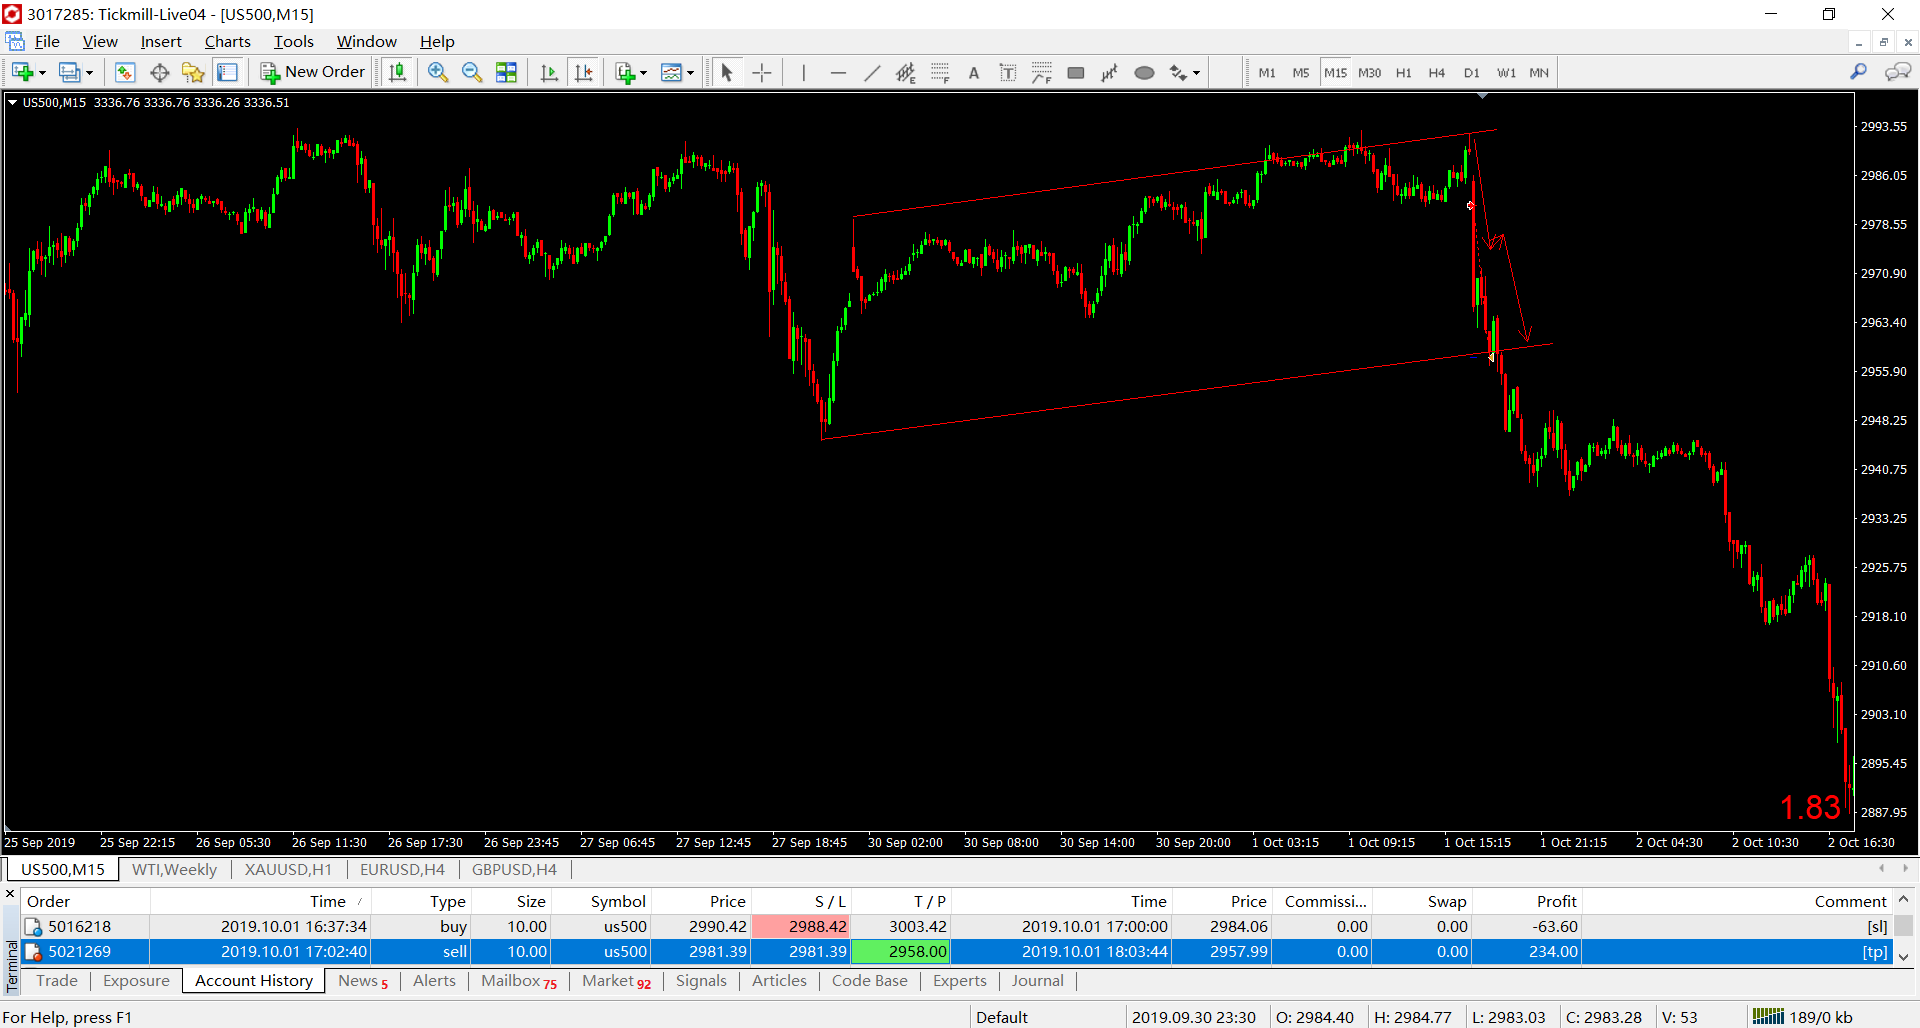1920x1028 pixels.
Task: Zoom out on the chart
Action: pyautogui.click(x=472, y=72)
